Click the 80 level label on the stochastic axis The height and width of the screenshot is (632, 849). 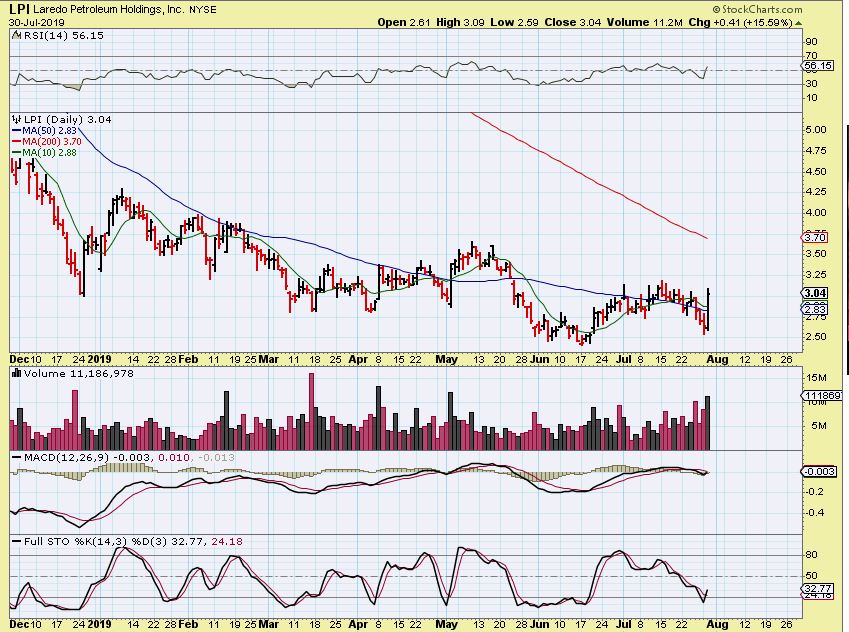coord(811,555)
